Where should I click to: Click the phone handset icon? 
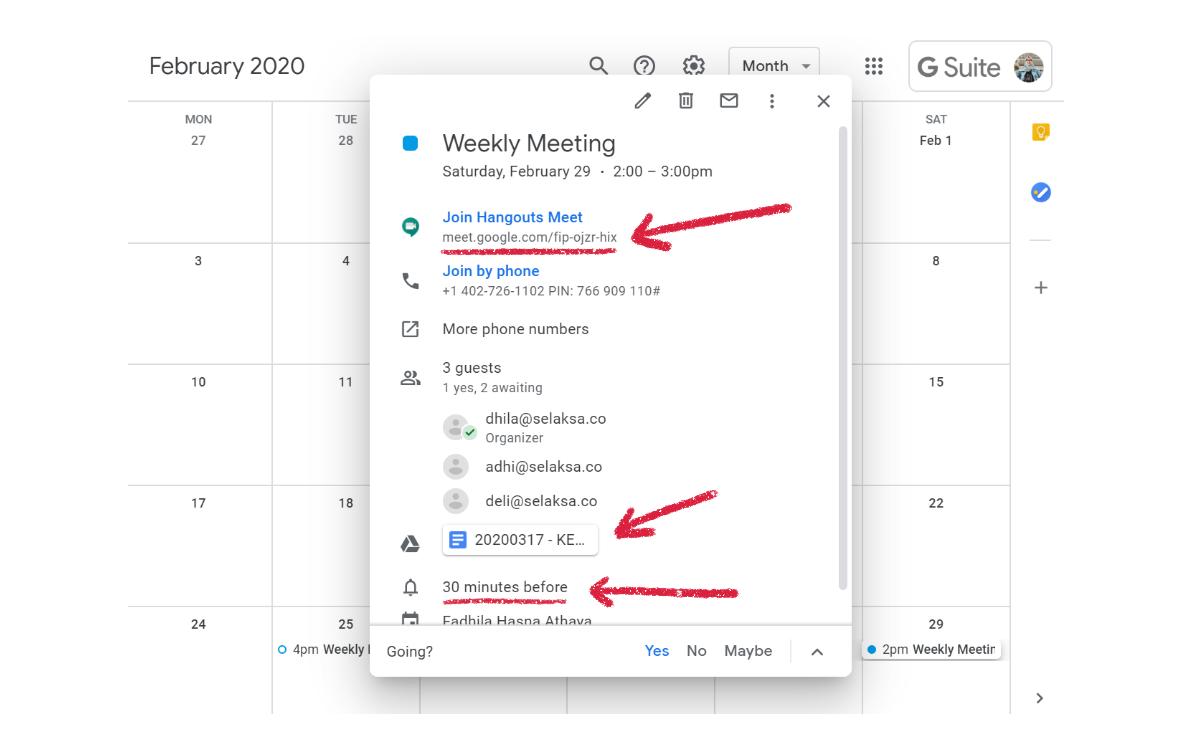coord(410,281)
